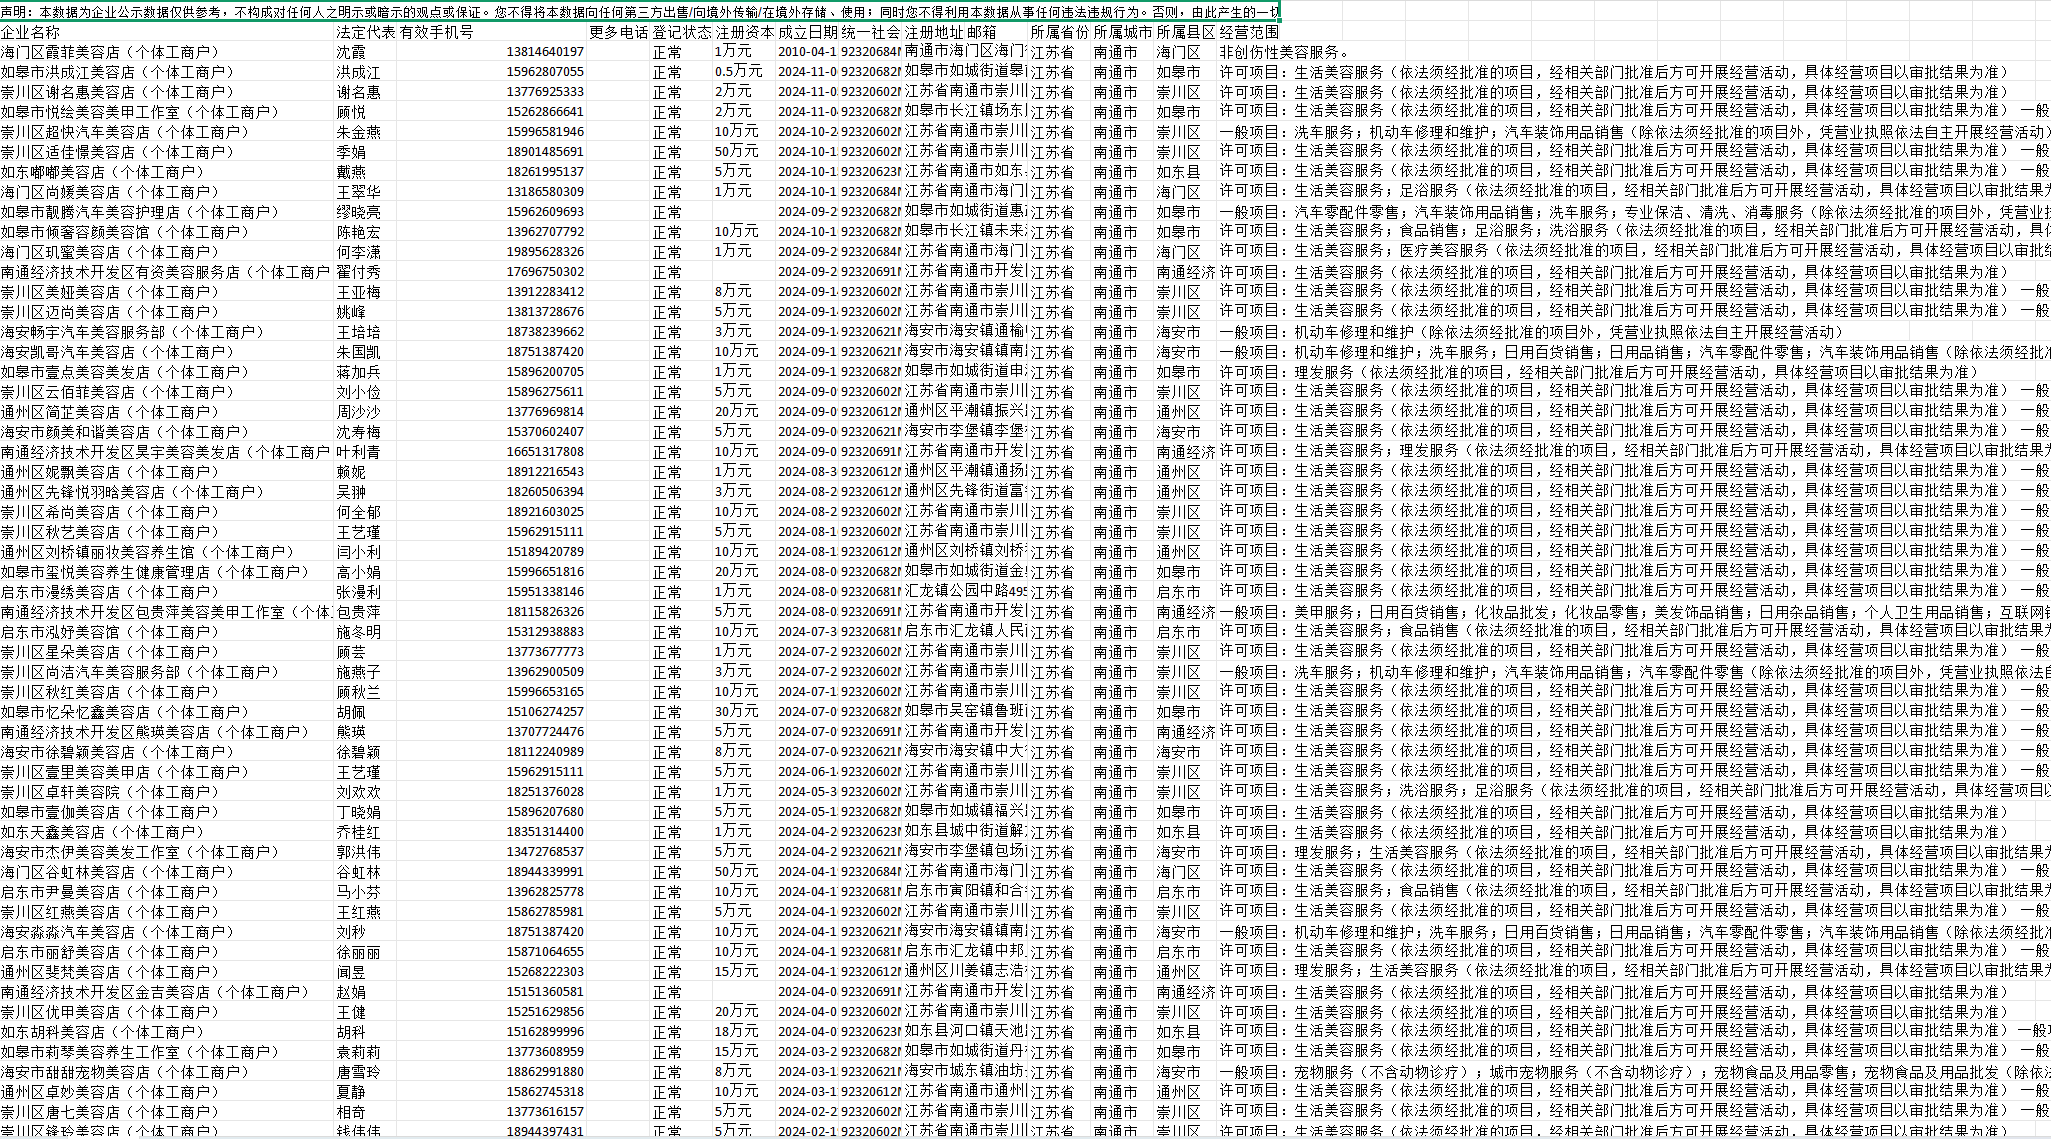Image resolution: width=2051 pixels, height=1139 pixels.
Task: Click the 法定代表 column header cell
Action: (x=364, y=32)
